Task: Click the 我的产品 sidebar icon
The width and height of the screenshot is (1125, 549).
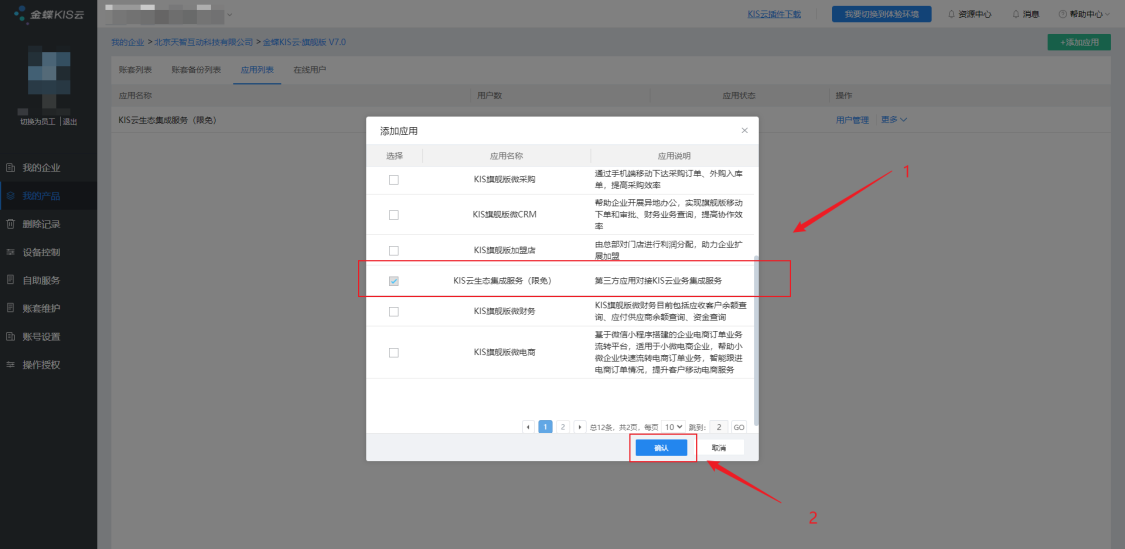Action: (10, 196)
